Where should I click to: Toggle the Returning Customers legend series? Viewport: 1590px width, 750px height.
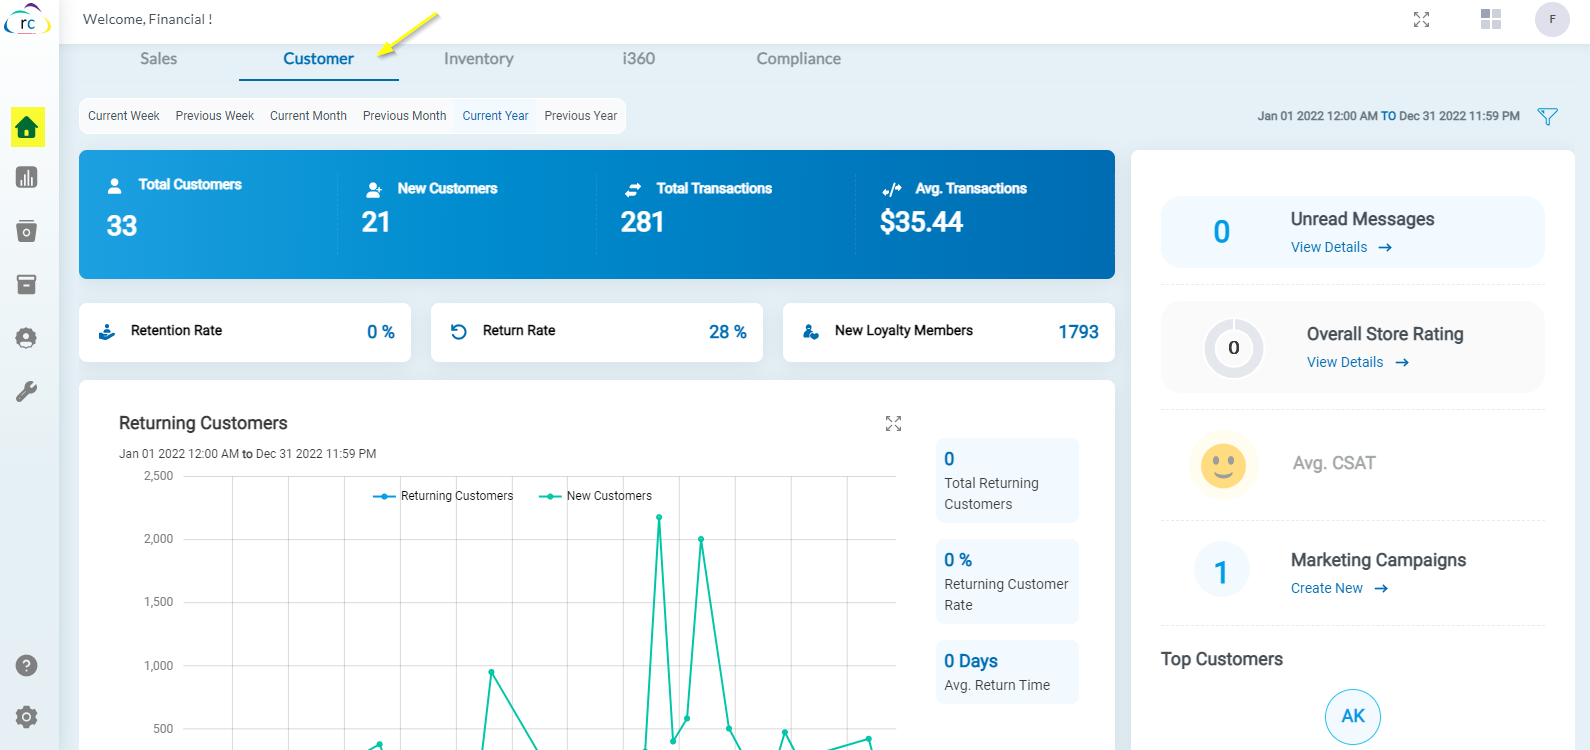[443, 496]
